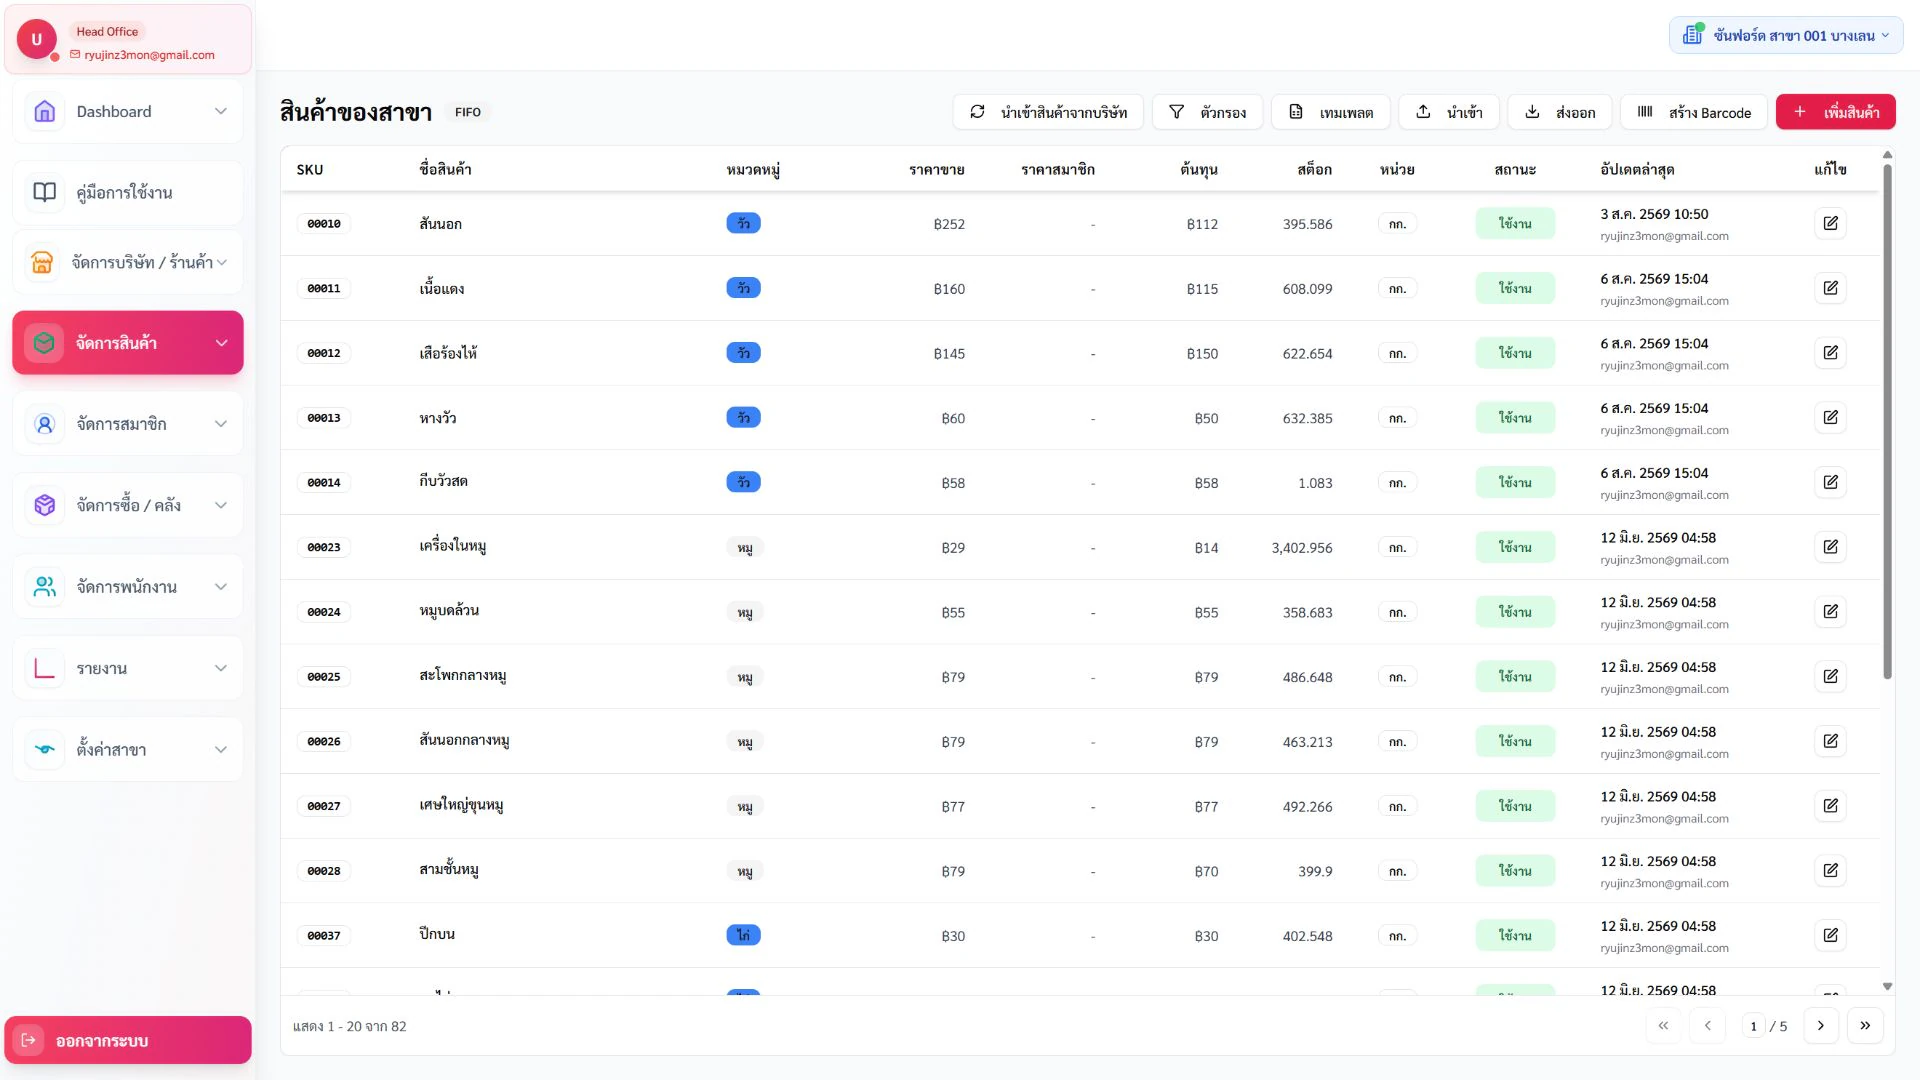This screenshot has width=1920, height=1080.
Task: Click the Dashboard home icon
Action: pos(45,111)
